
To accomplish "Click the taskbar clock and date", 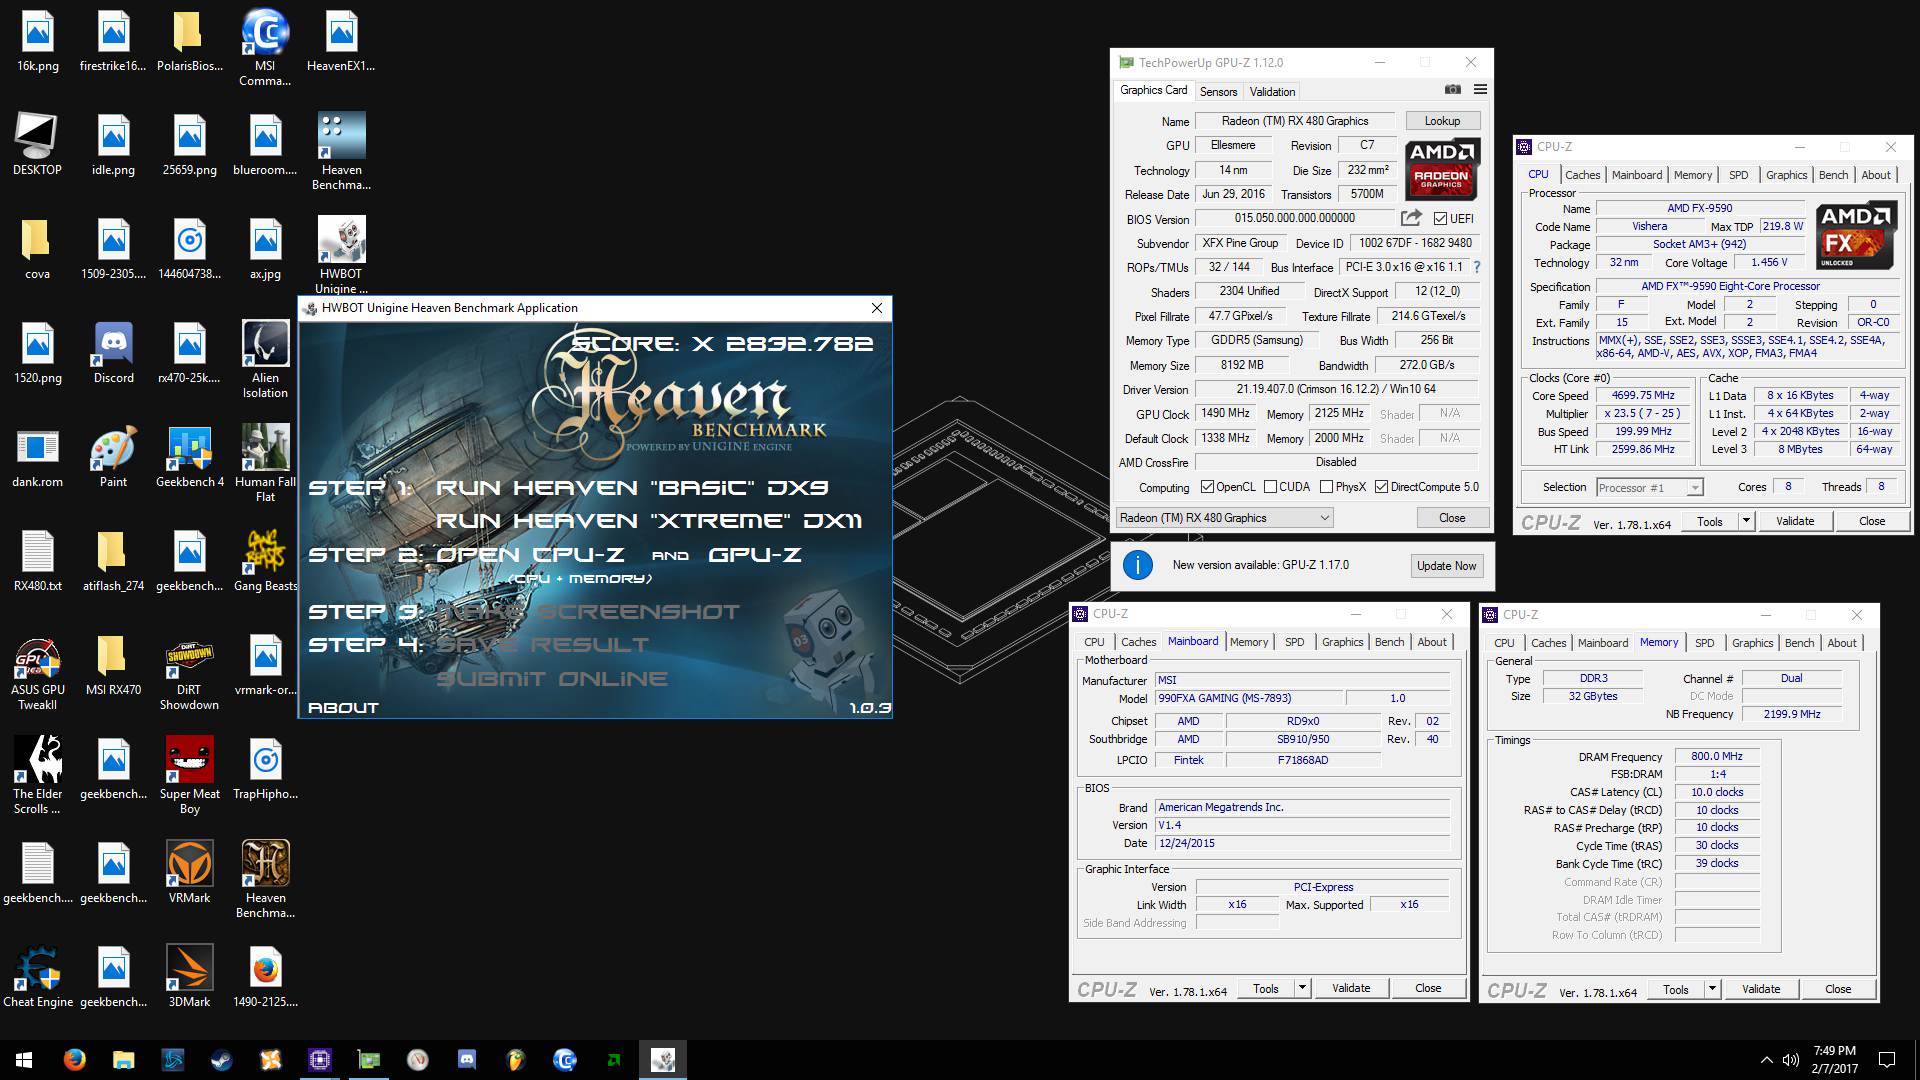I will click(1834, 1060).
